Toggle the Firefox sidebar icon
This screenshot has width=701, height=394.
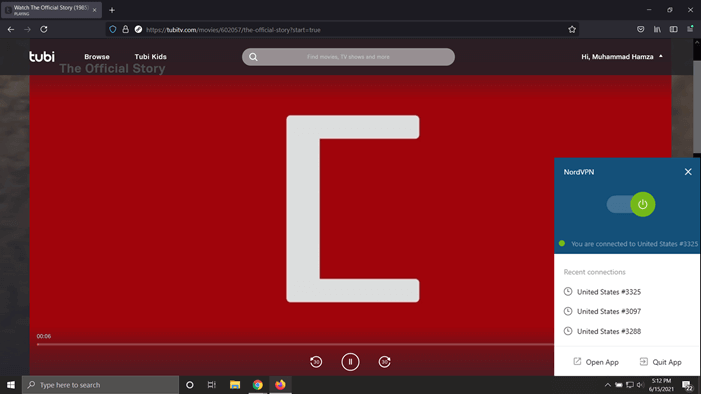pyautogui.click(x=673, y=30)
